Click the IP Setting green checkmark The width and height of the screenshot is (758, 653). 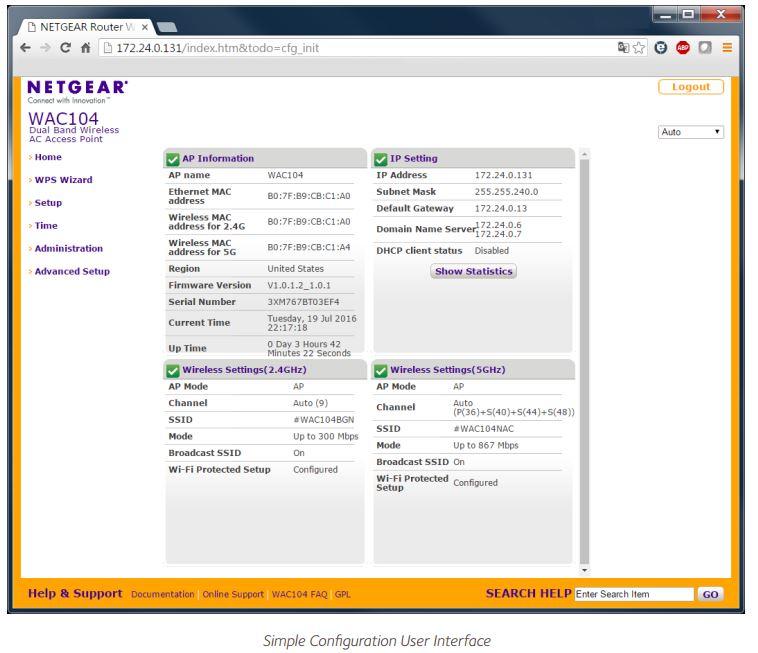pyautogui.click(x=381, y=159)
